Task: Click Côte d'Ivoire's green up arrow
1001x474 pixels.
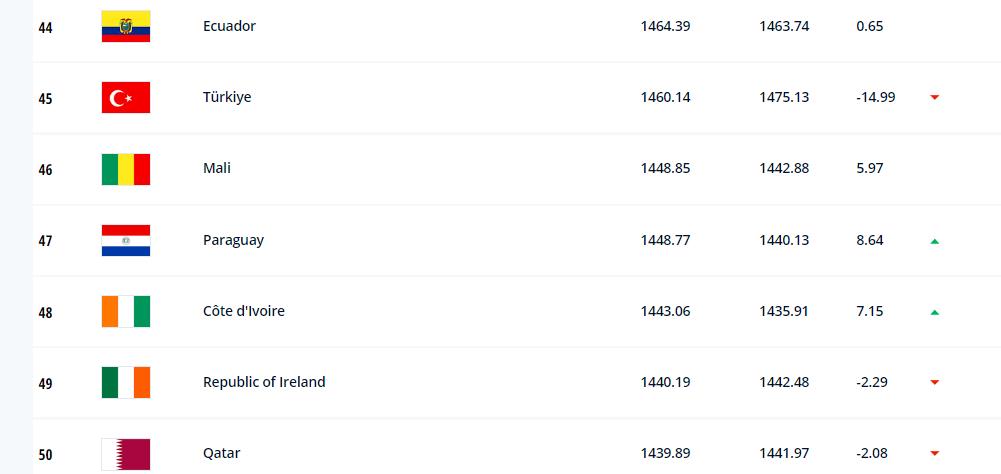Action: pos(935,312)
